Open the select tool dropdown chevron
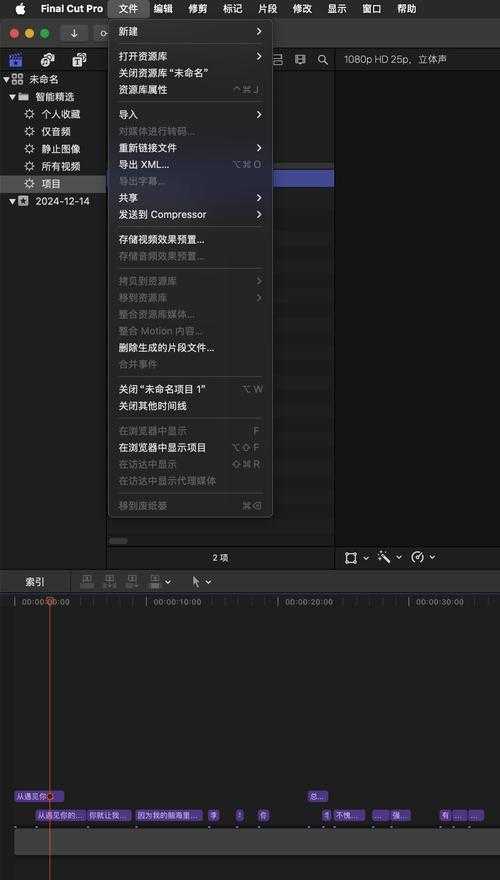This screenshot has height=880, width=500. 208,582
